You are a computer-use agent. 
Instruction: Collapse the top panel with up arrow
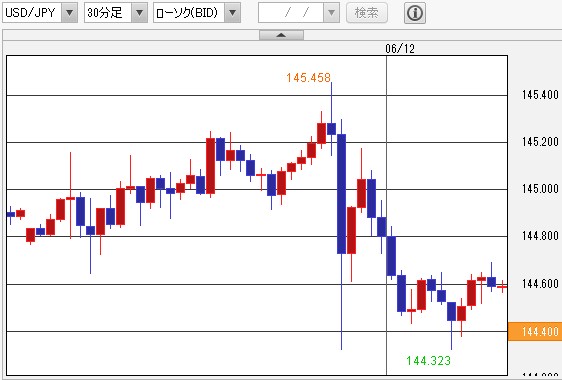click(x=281, y=35)
